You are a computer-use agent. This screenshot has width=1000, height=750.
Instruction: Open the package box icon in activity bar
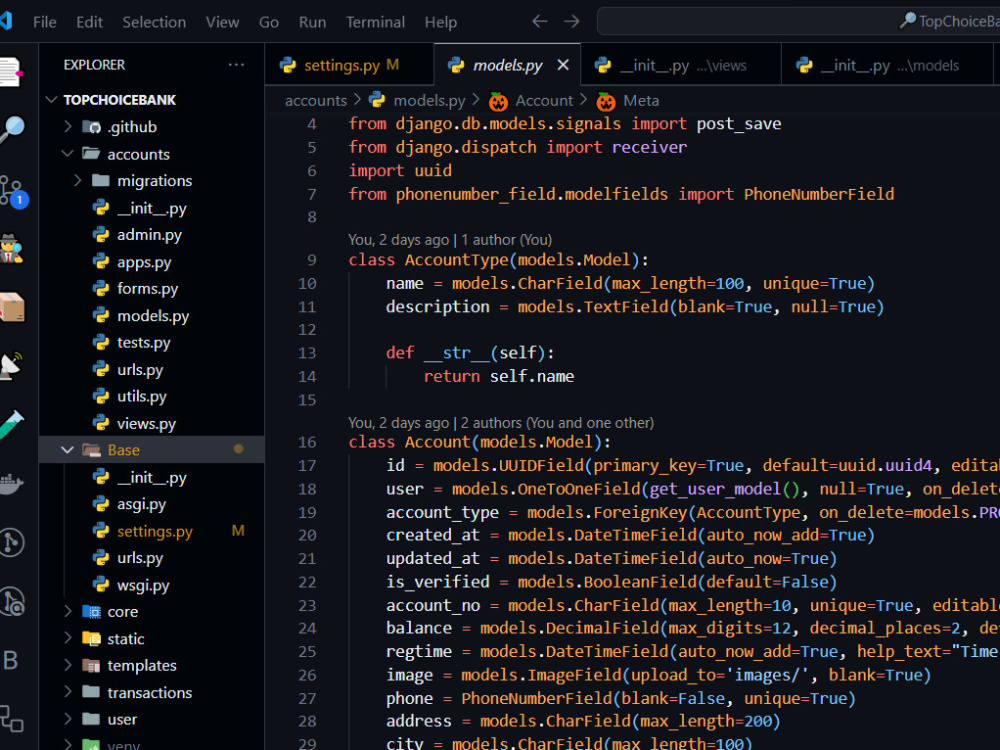(11, 307)
